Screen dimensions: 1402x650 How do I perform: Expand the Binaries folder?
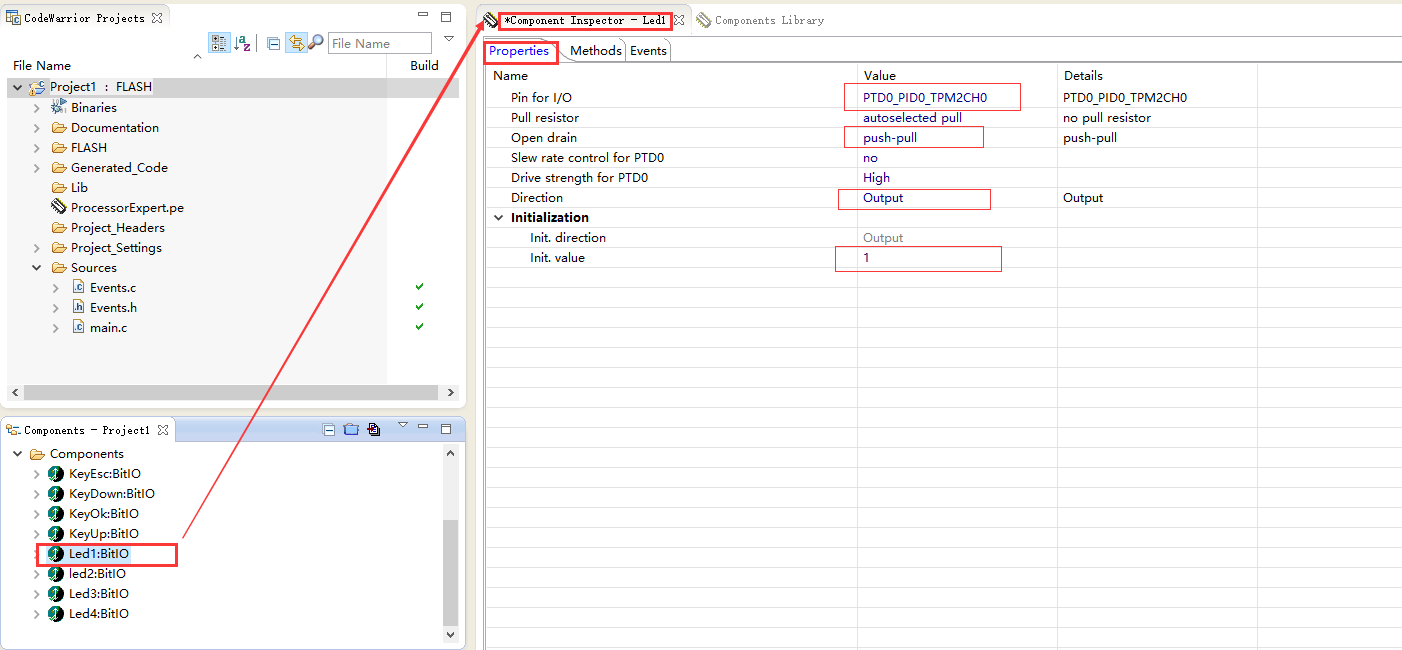click(x=37, y=108)
